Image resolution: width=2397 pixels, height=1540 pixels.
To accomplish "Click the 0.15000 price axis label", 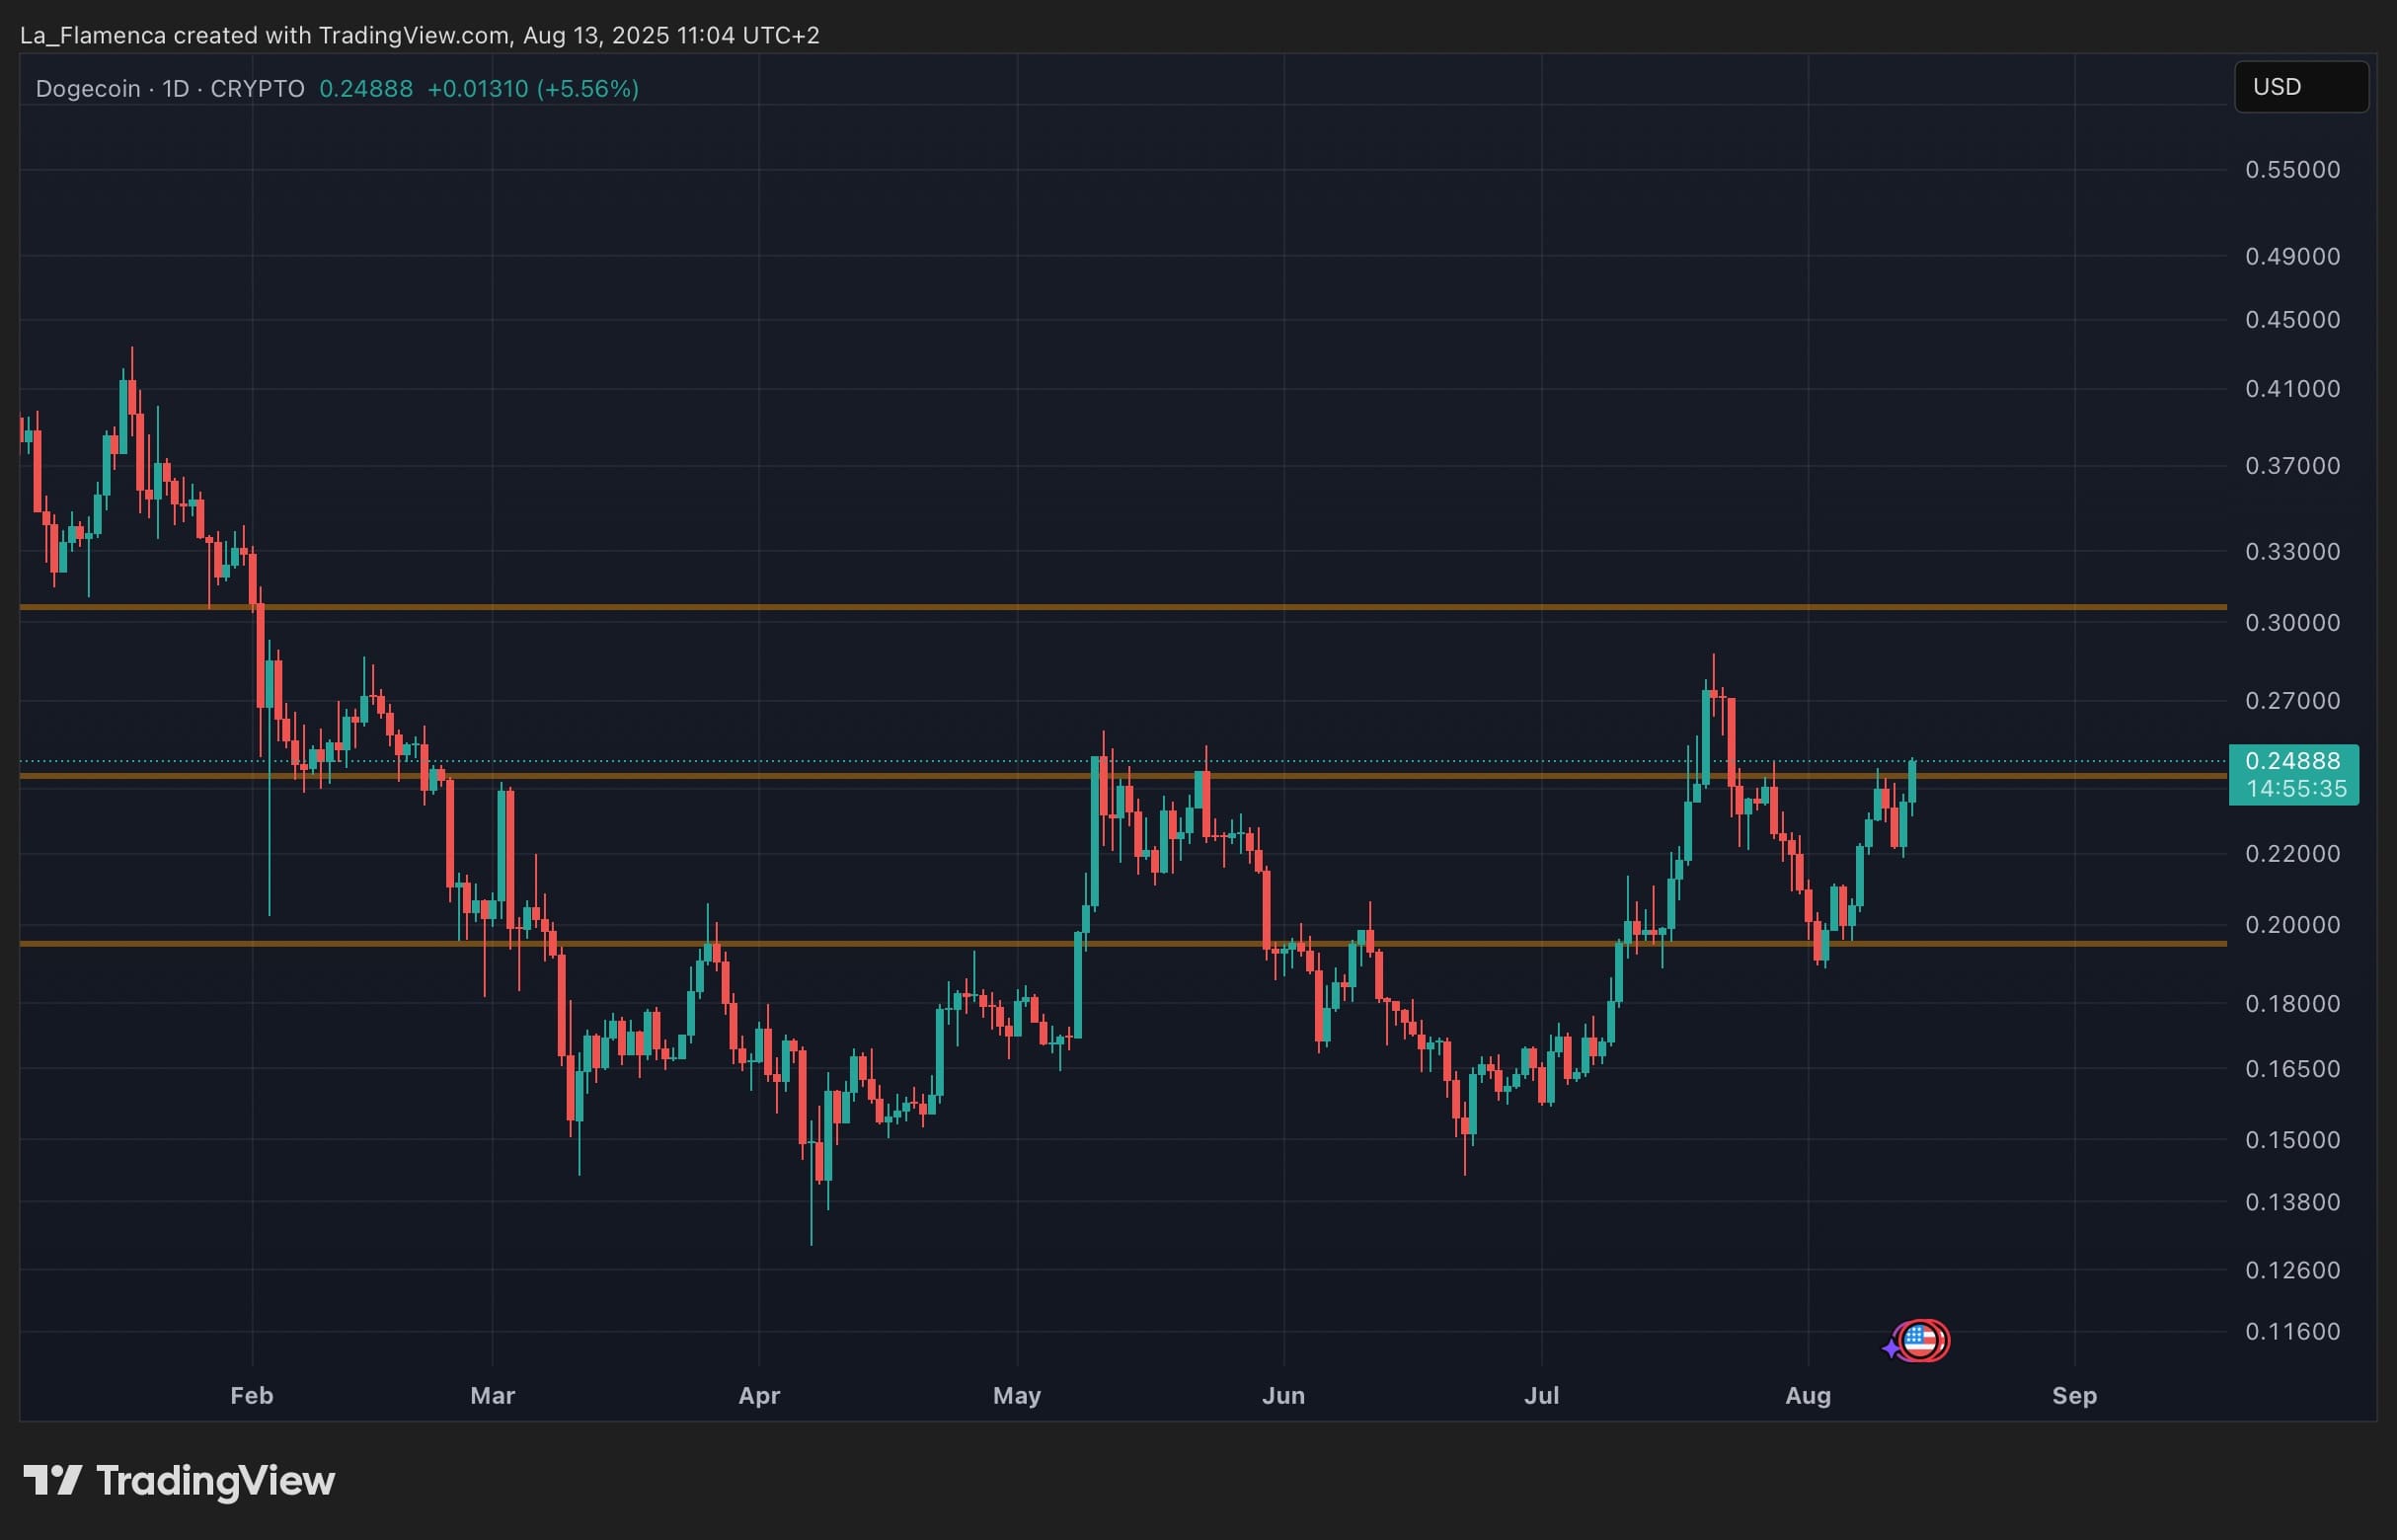I will 2293,1139.
